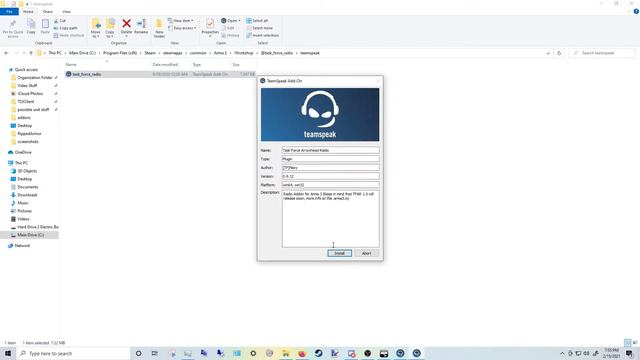
Task: Open iCloud Photos in the navigation pane
Action: [x=30, y=93]
